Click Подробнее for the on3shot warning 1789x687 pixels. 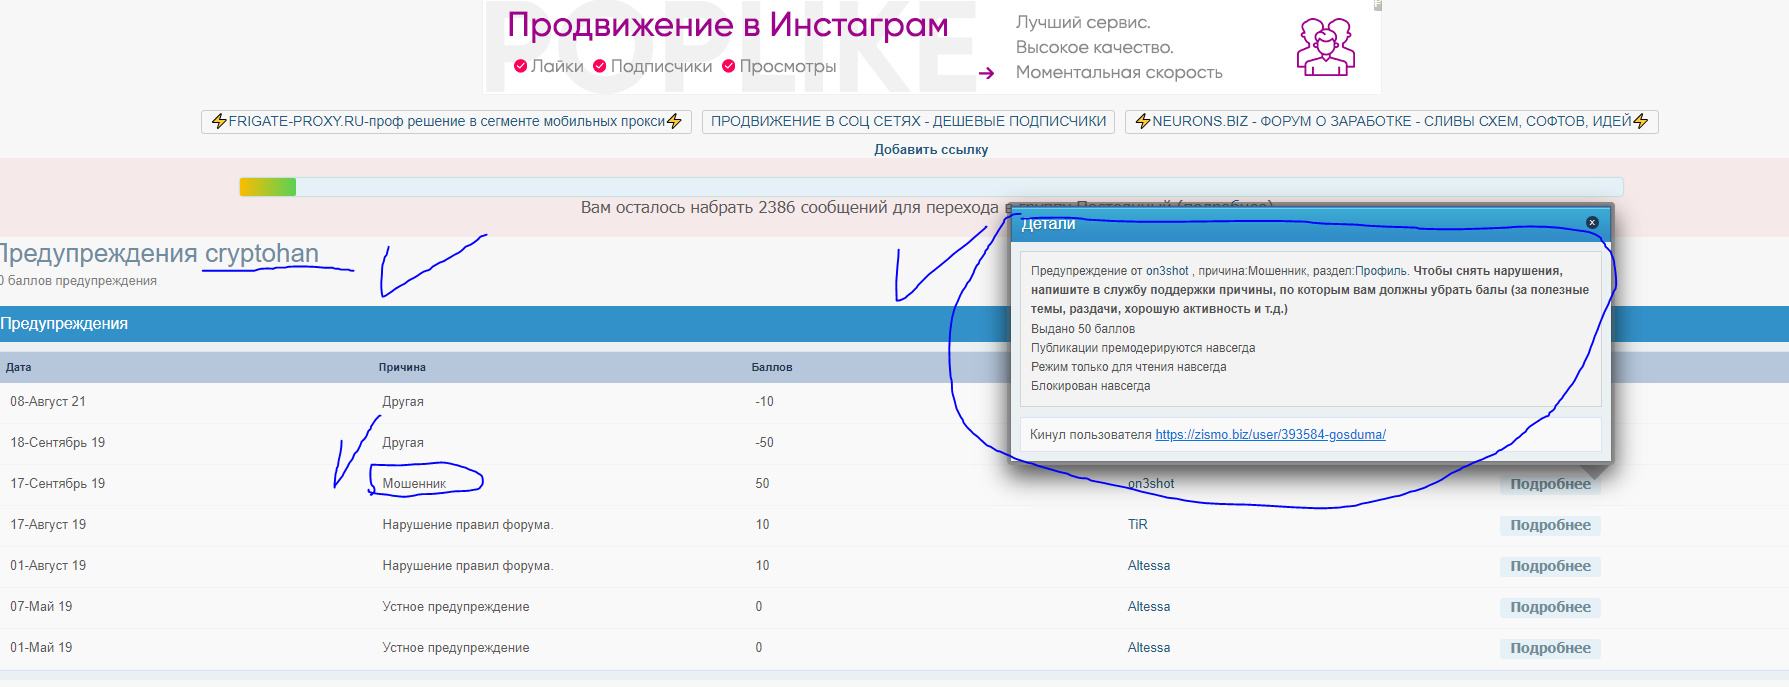[x=1549, y=484]
